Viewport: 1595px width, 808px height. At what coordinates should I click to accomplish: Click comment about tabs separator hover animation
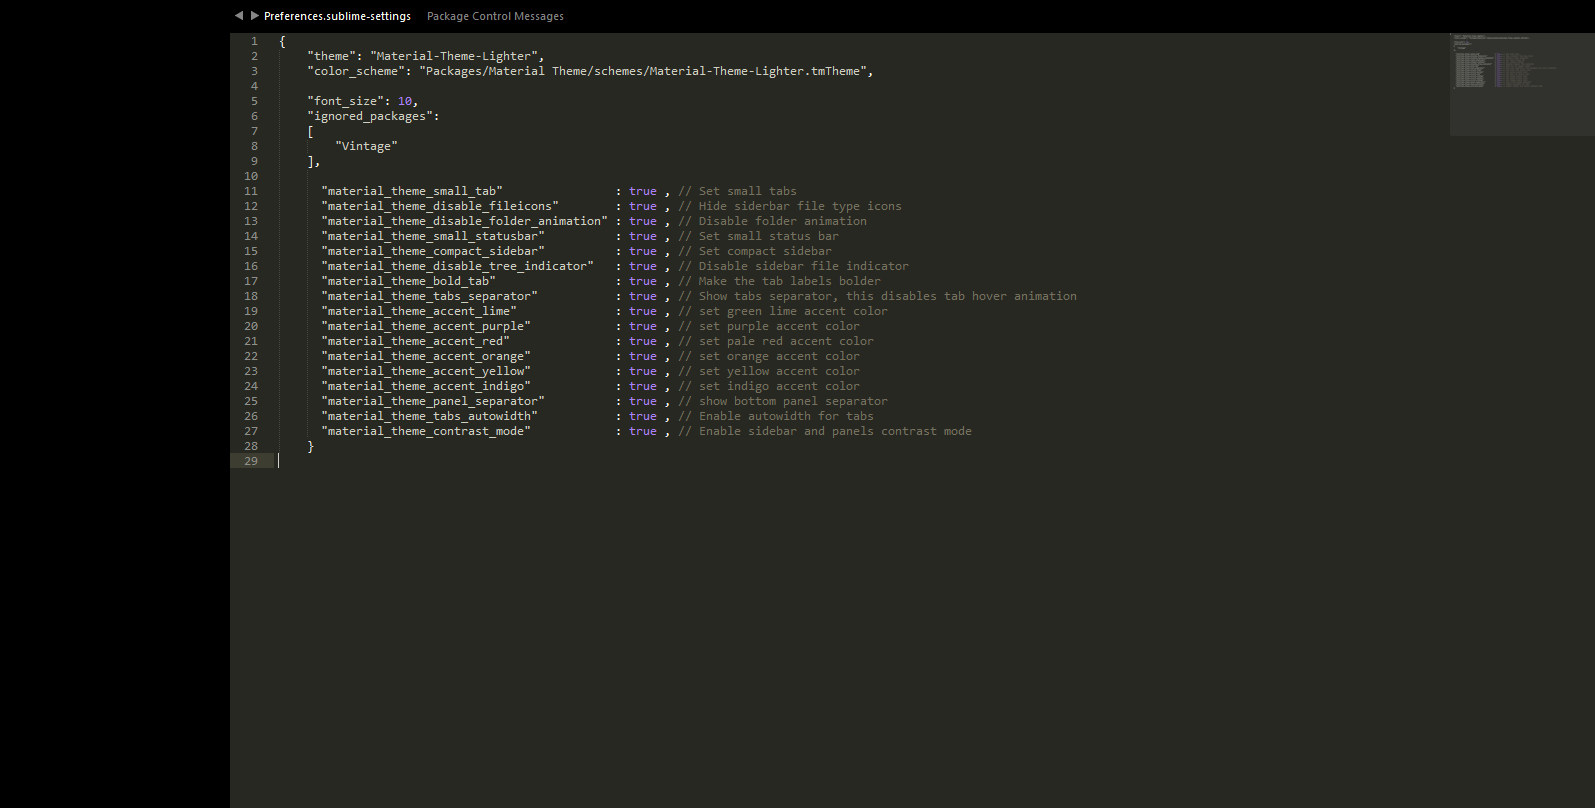[878, 296]
